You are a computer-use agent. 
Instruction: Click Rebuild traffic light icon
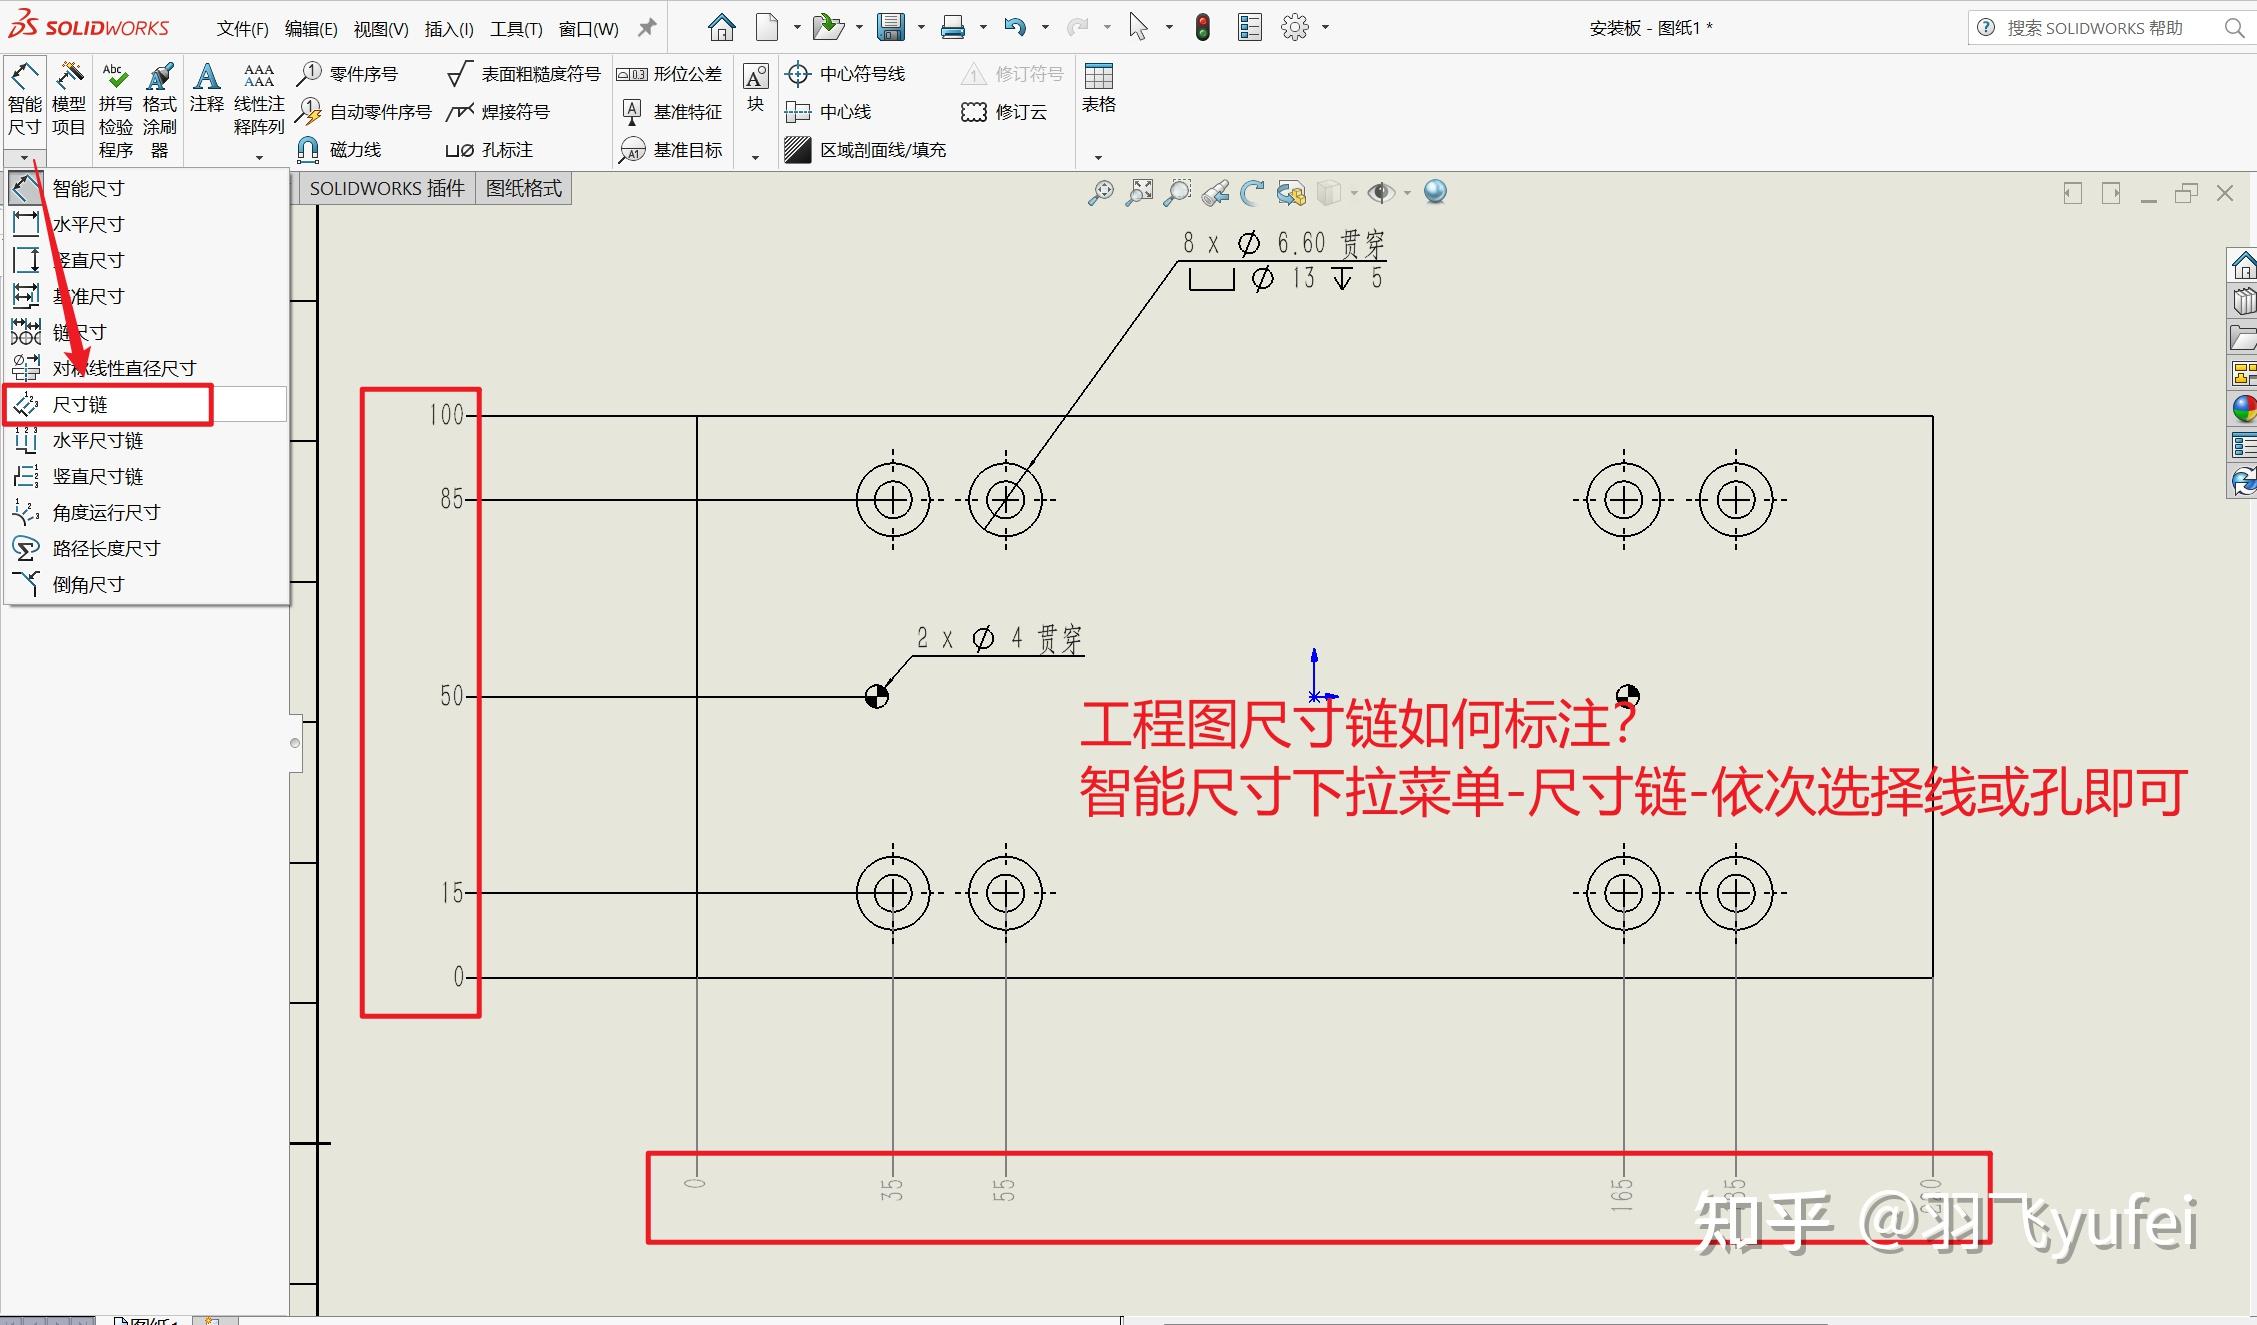1203,27
